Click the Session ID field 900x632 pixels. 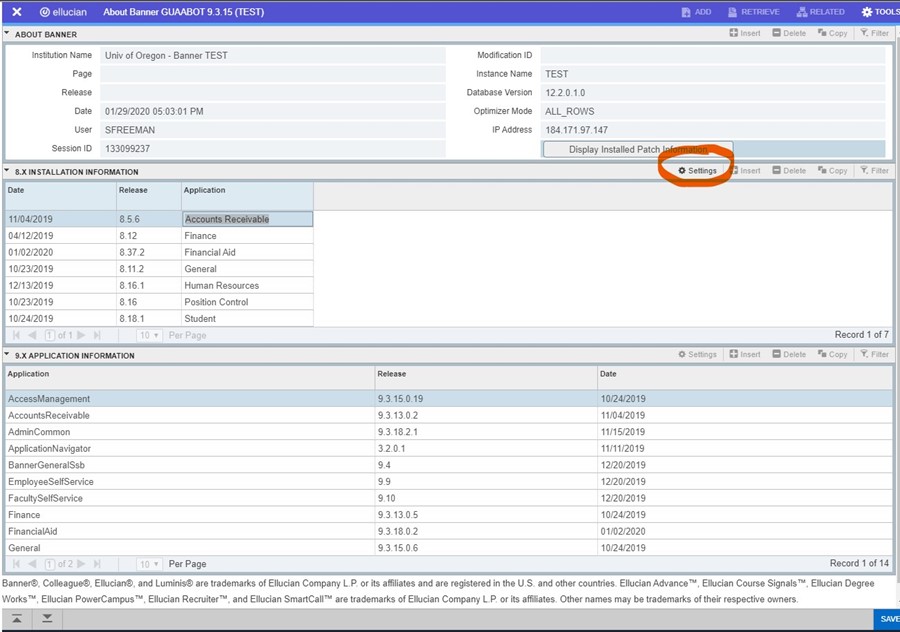[x=273, y=149]
